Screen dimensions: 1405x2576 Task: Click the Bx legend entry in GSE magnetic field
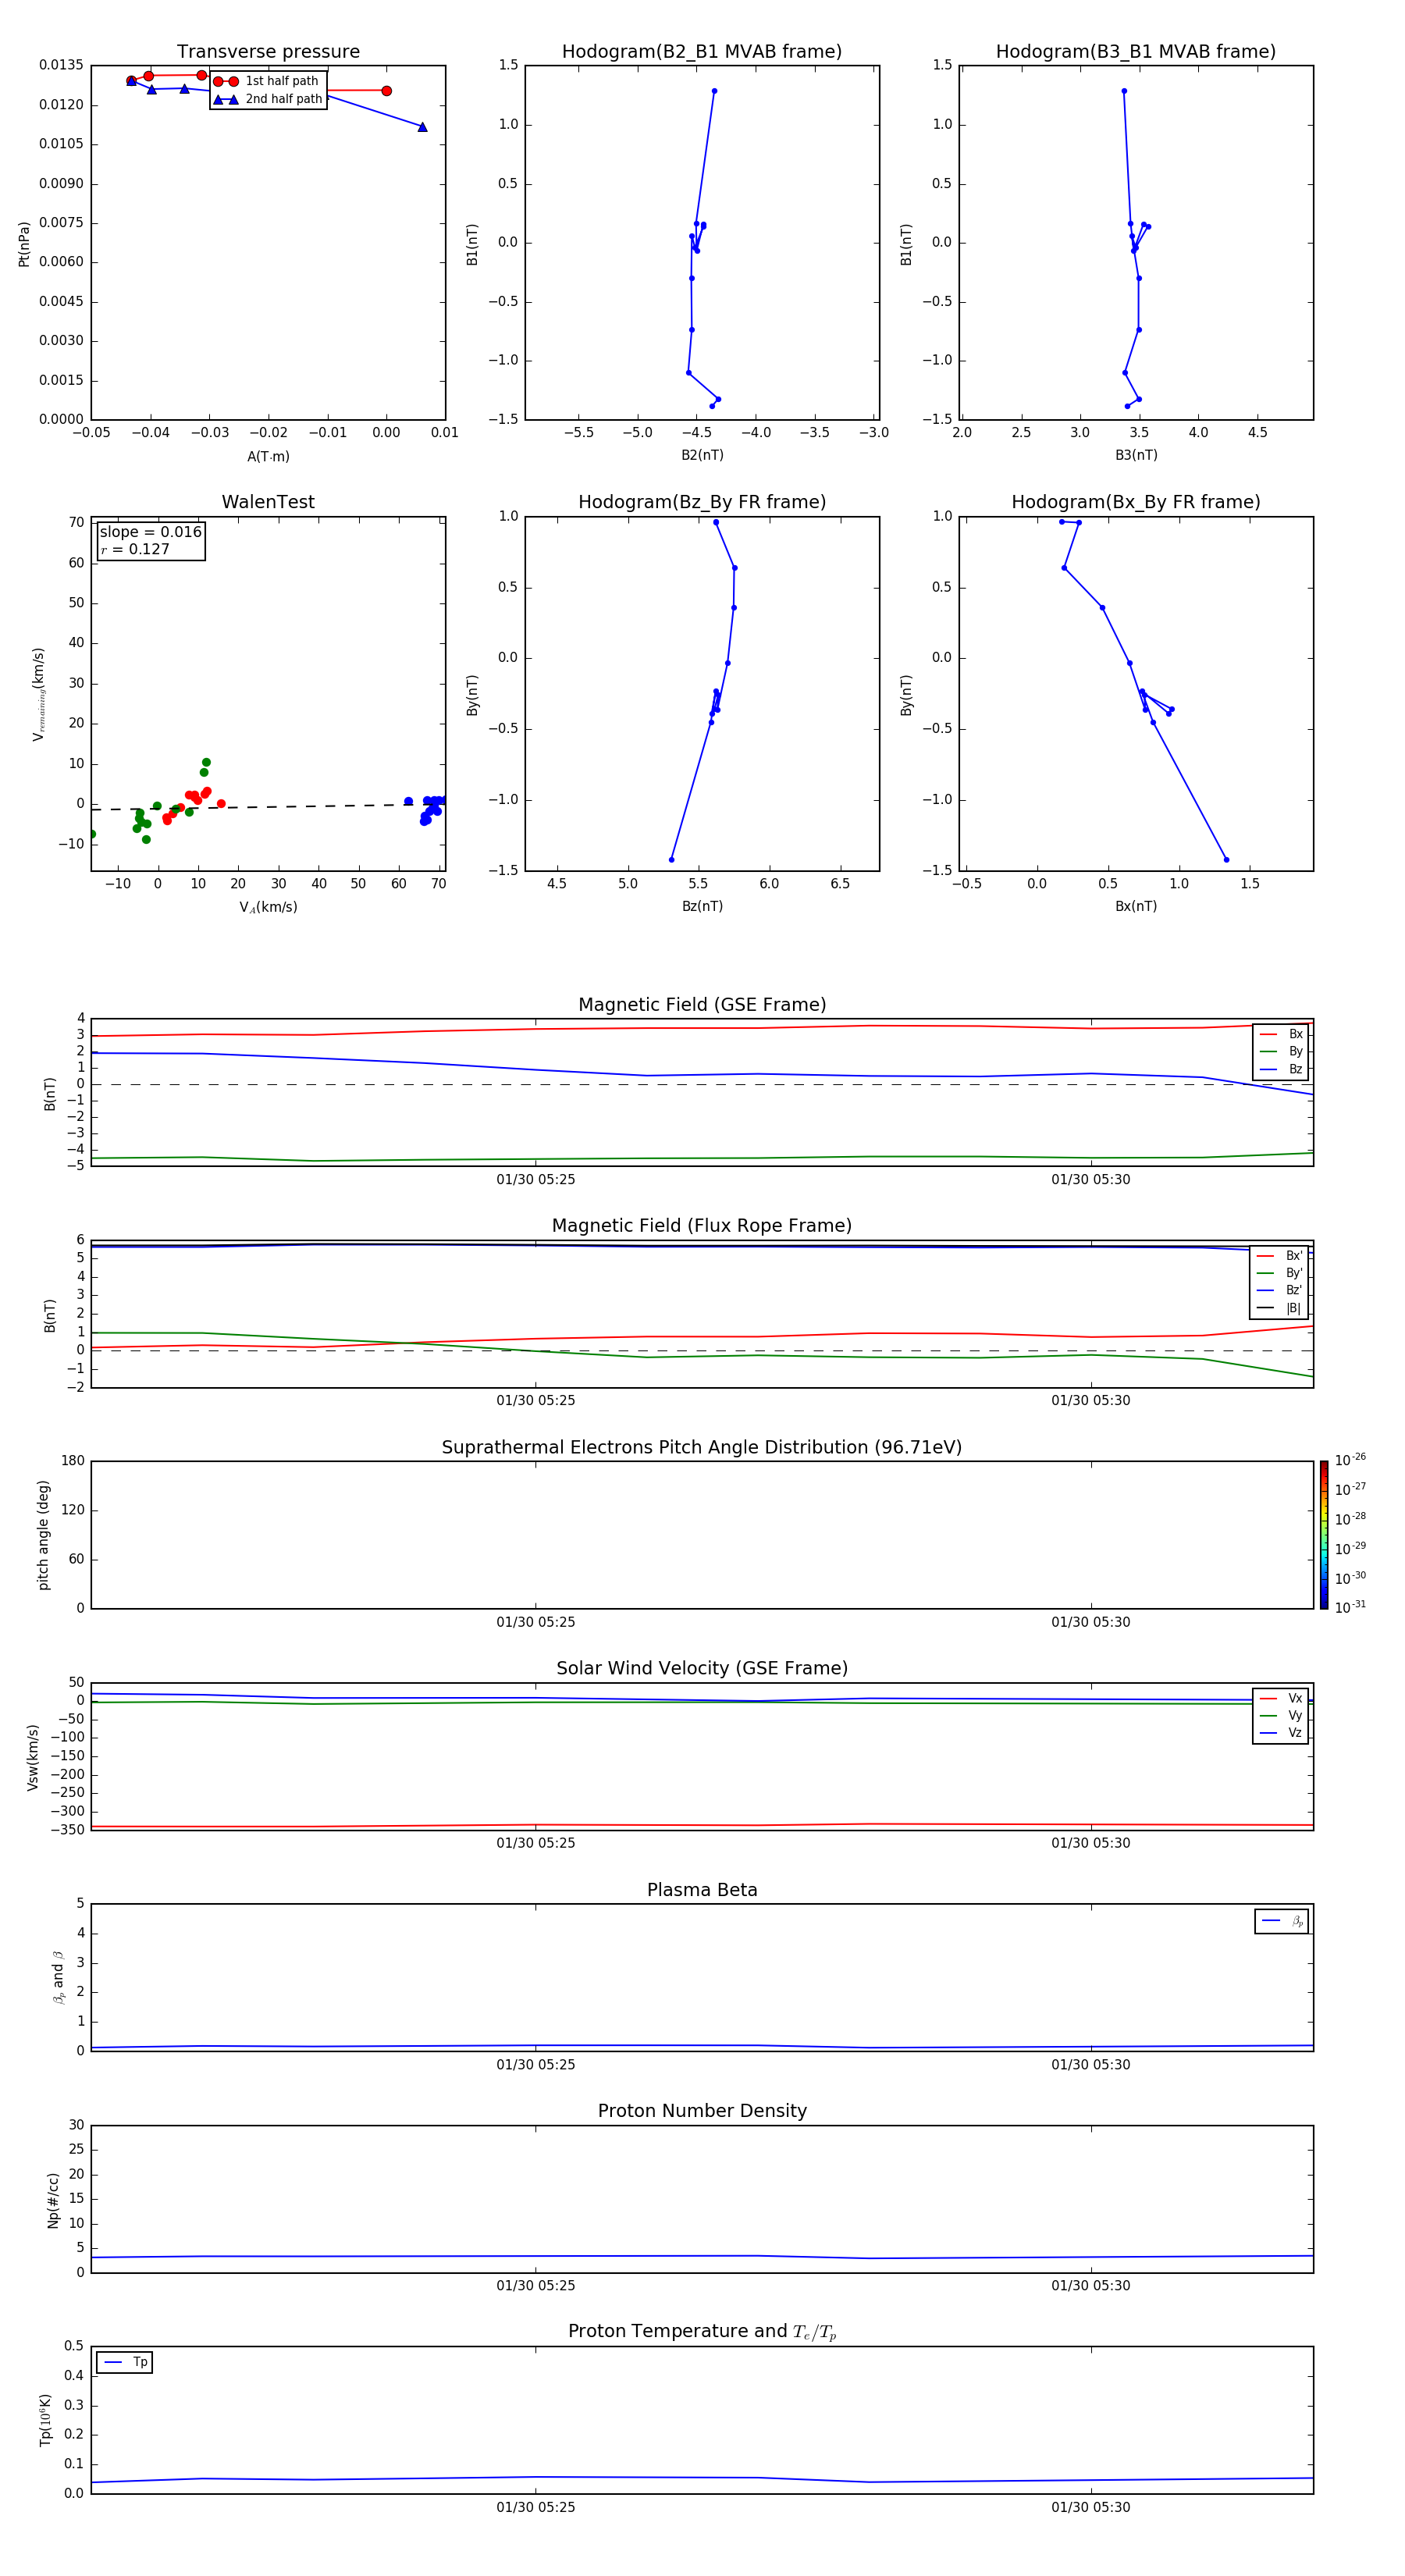click(x=1281, y=1034)
